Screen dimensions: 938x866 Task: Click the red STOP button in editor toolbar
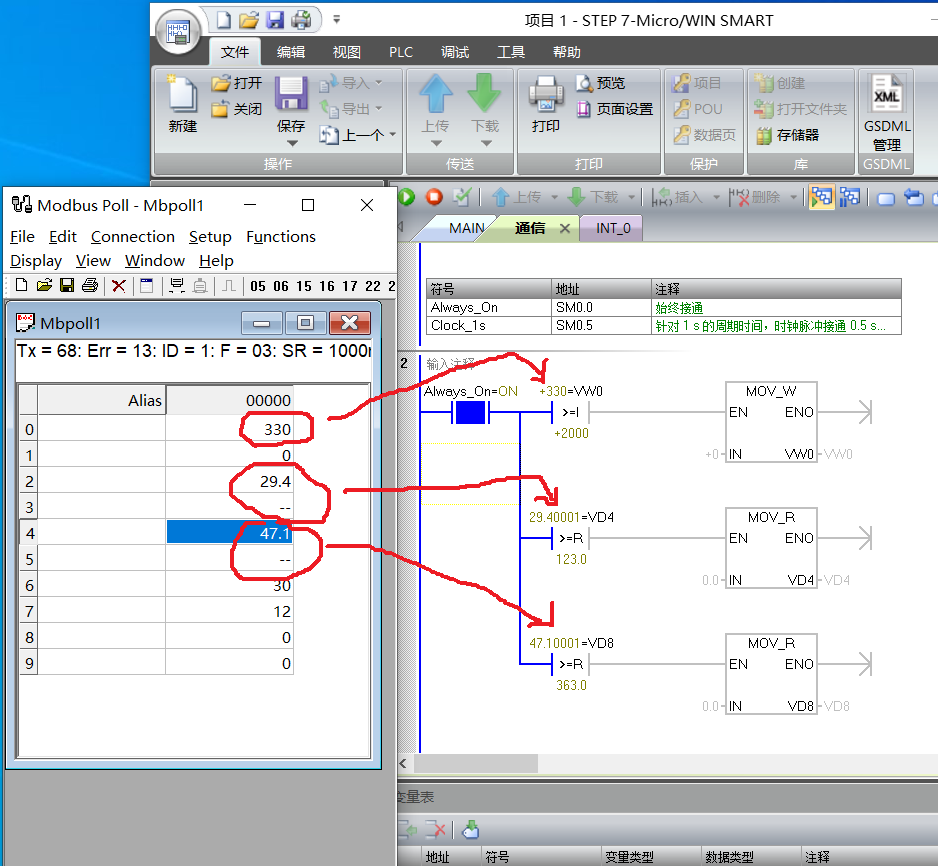pos(434,197)
